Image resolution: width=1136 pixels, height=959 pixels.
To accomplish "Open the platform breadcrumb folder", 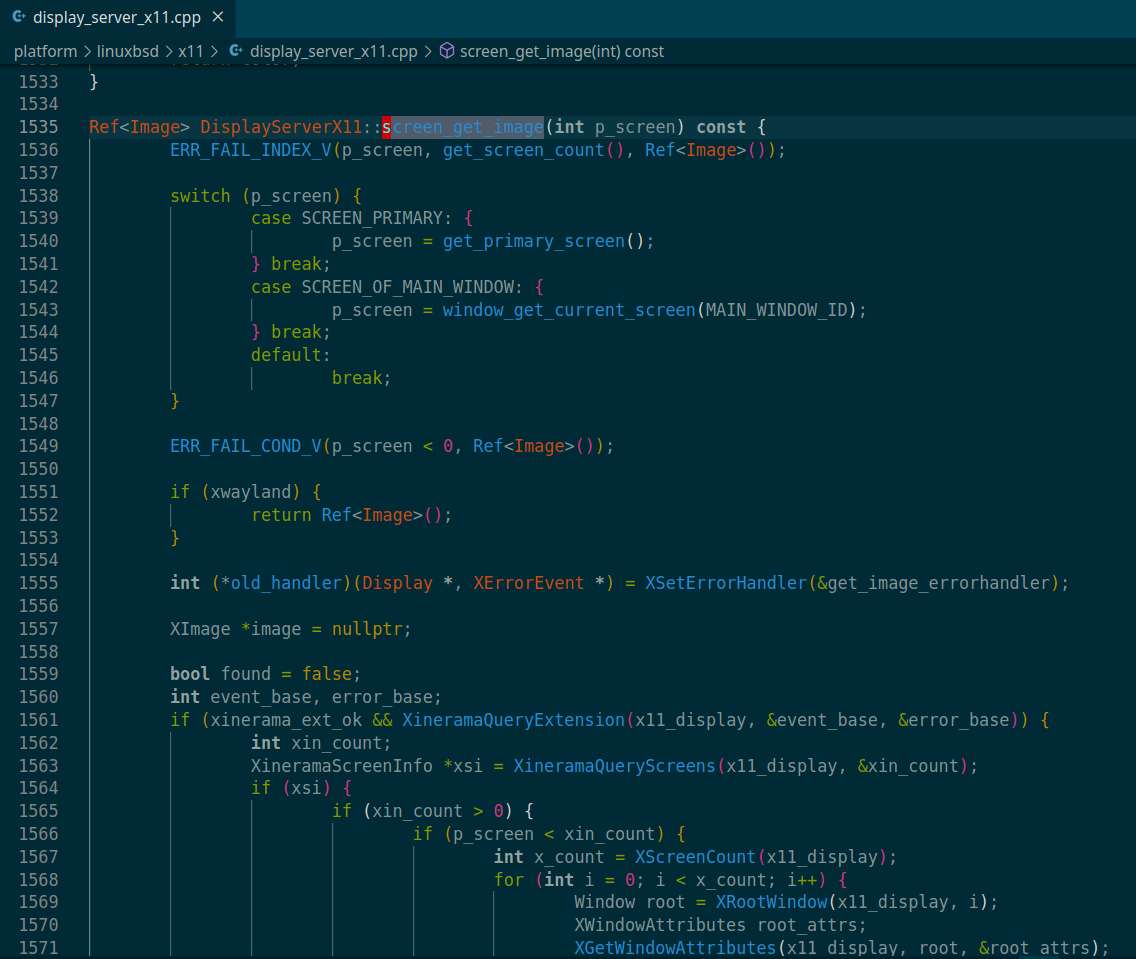I will 45,51.
